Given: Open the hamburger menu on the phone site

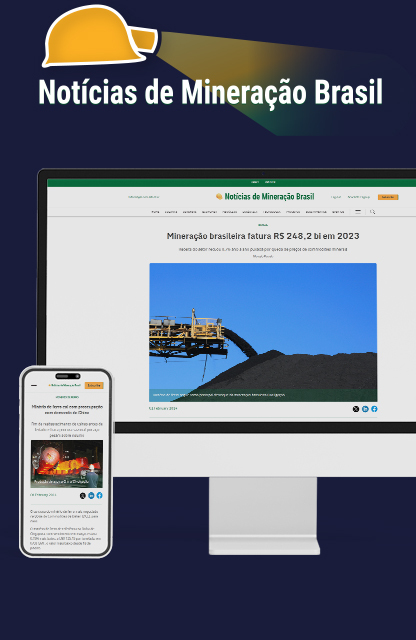Looking at the screenshot, I should [x=34, y=385].
